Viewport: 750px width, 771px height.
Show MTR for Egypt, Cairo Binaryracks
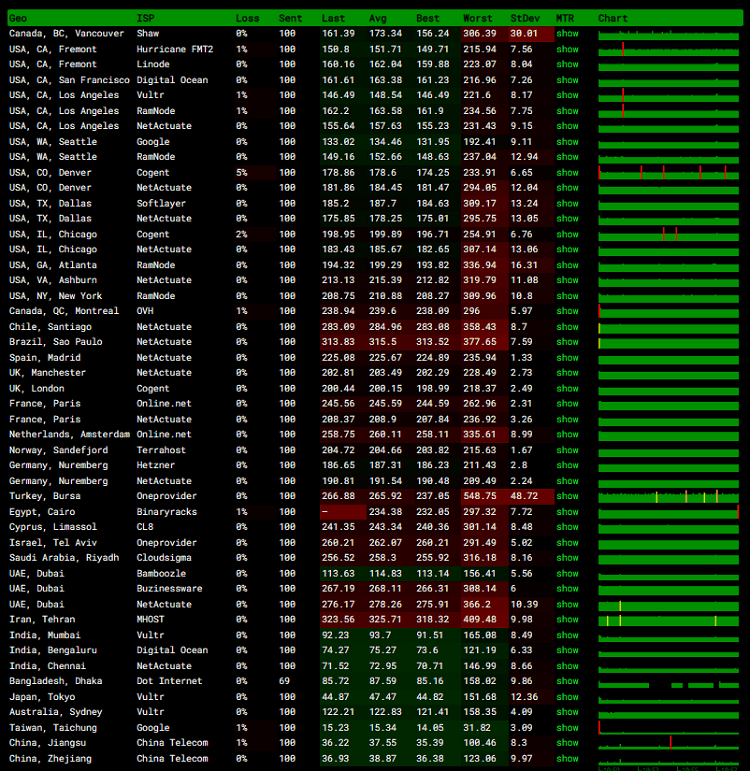coord(567,512)
